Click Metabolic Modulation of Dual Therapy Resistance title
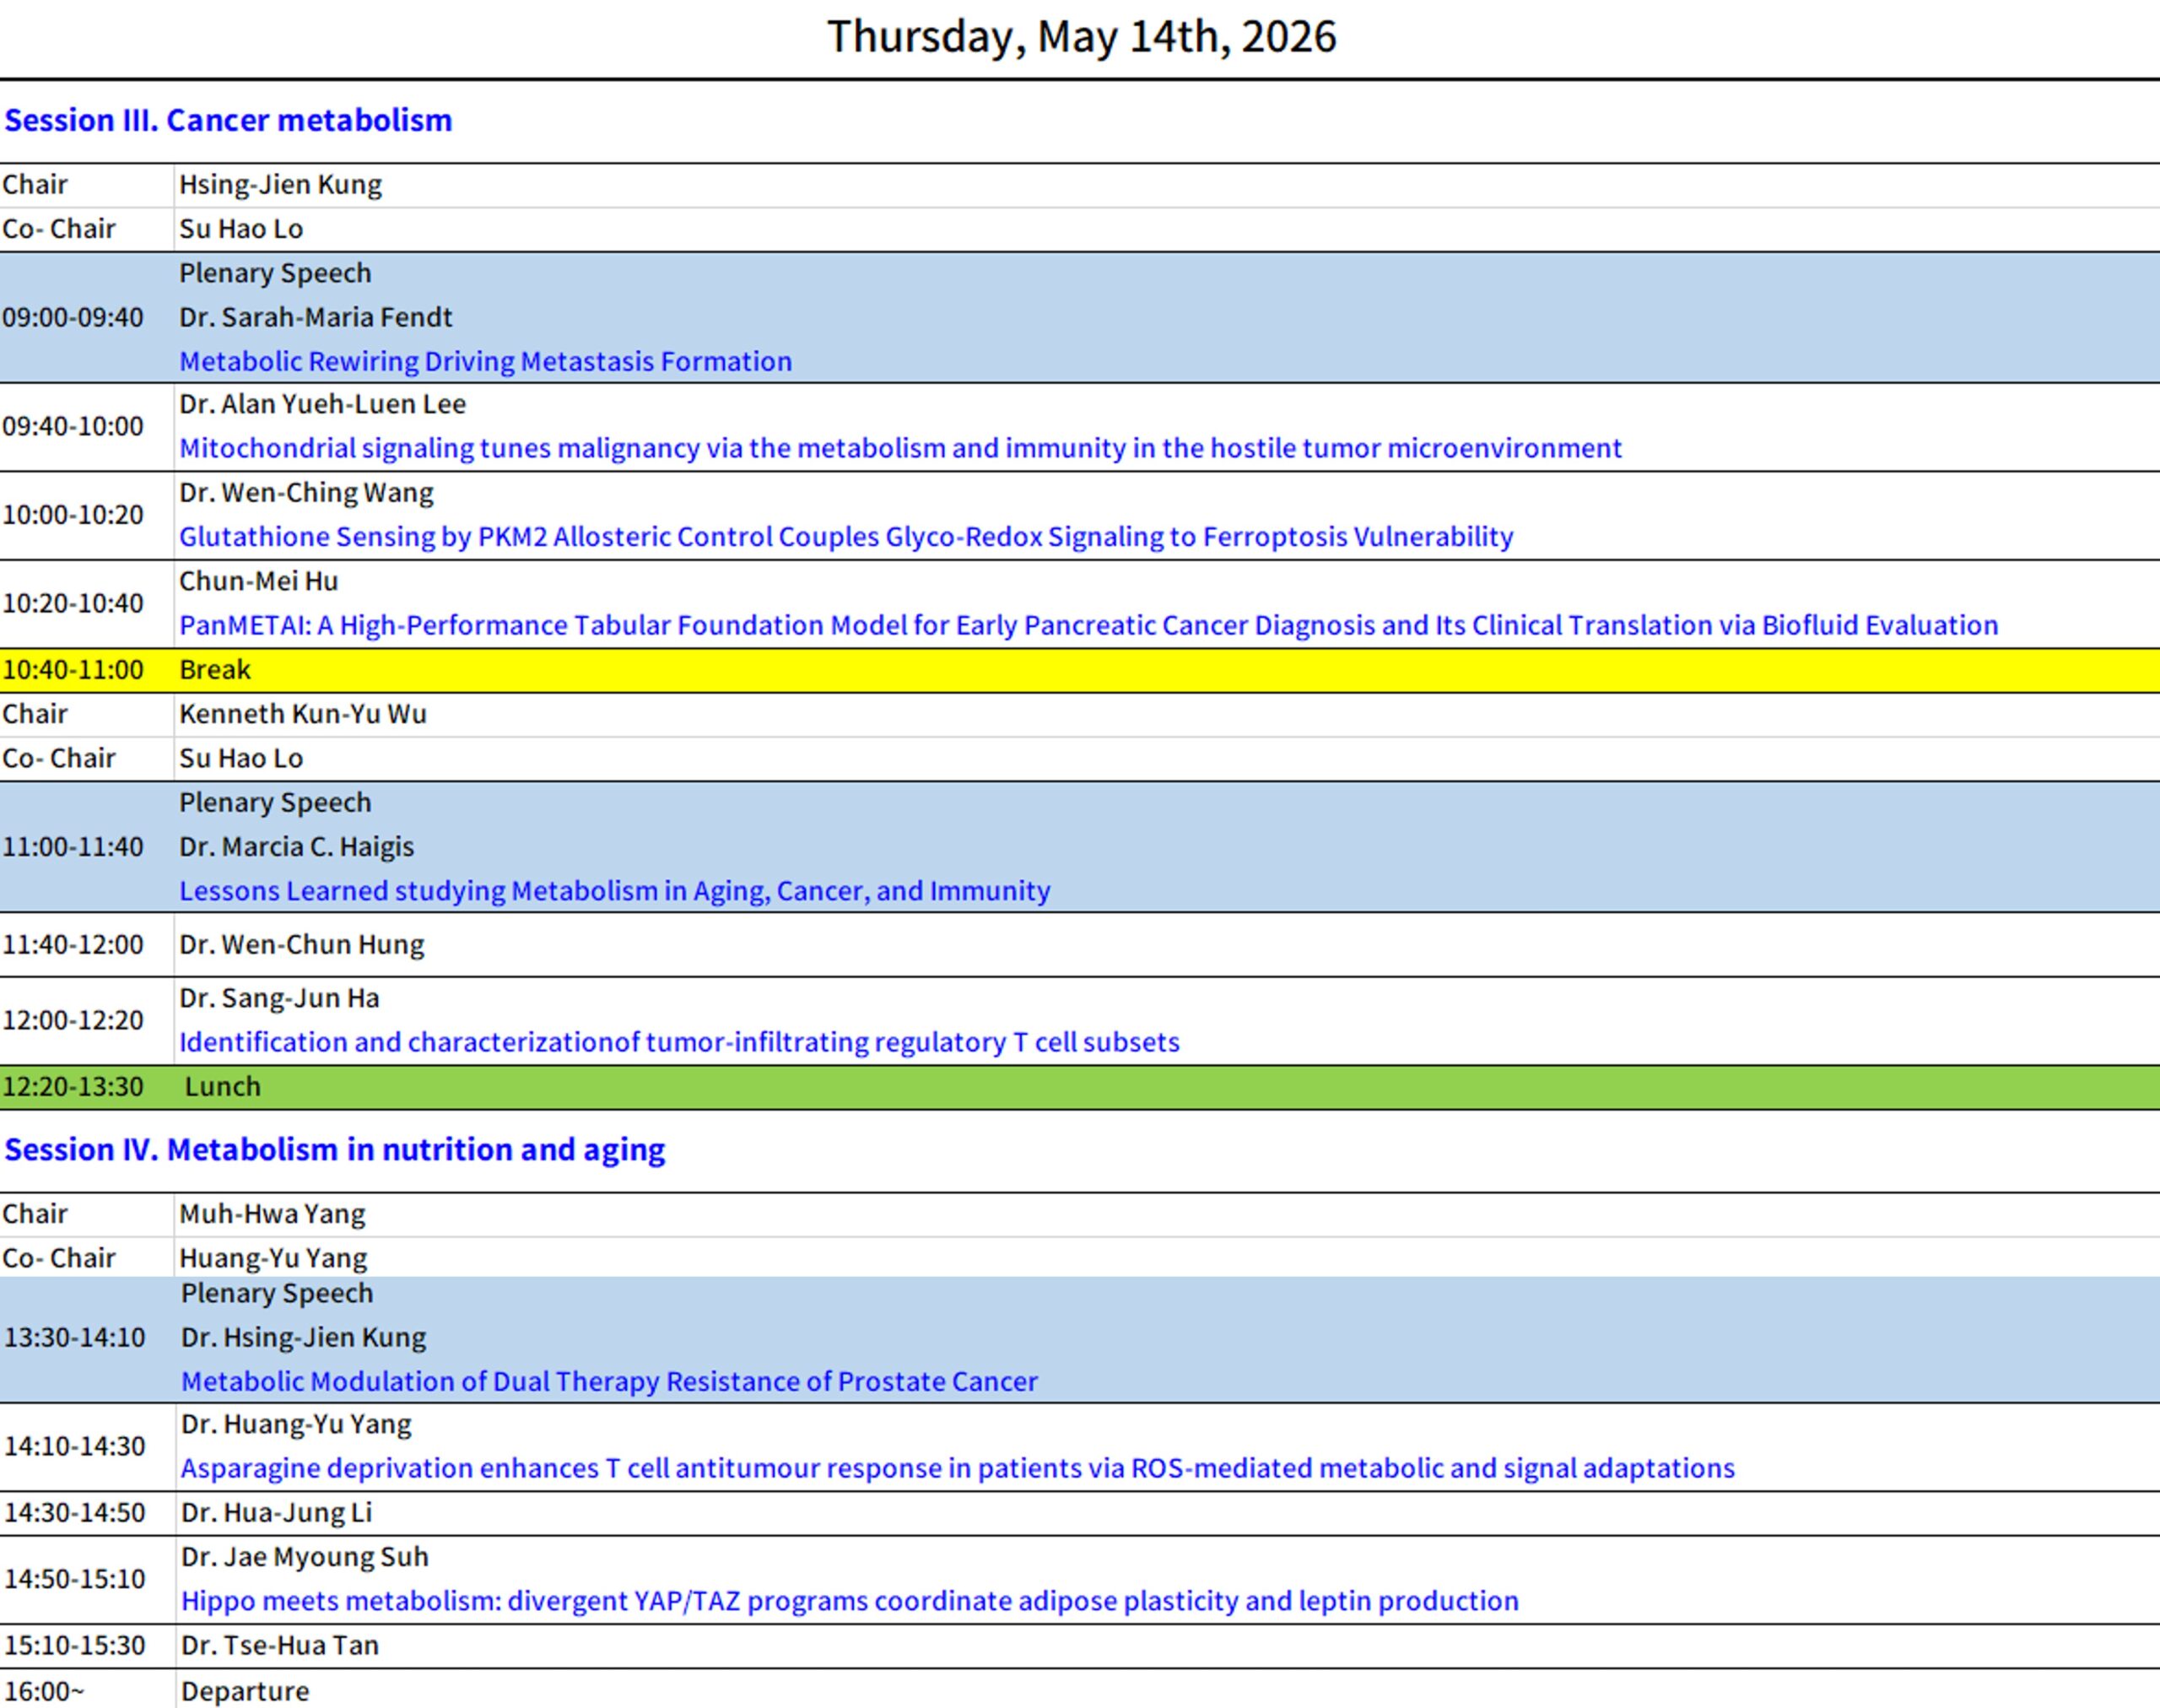Viewport: 2160px width, 1708px height. tap(609, 1381)
